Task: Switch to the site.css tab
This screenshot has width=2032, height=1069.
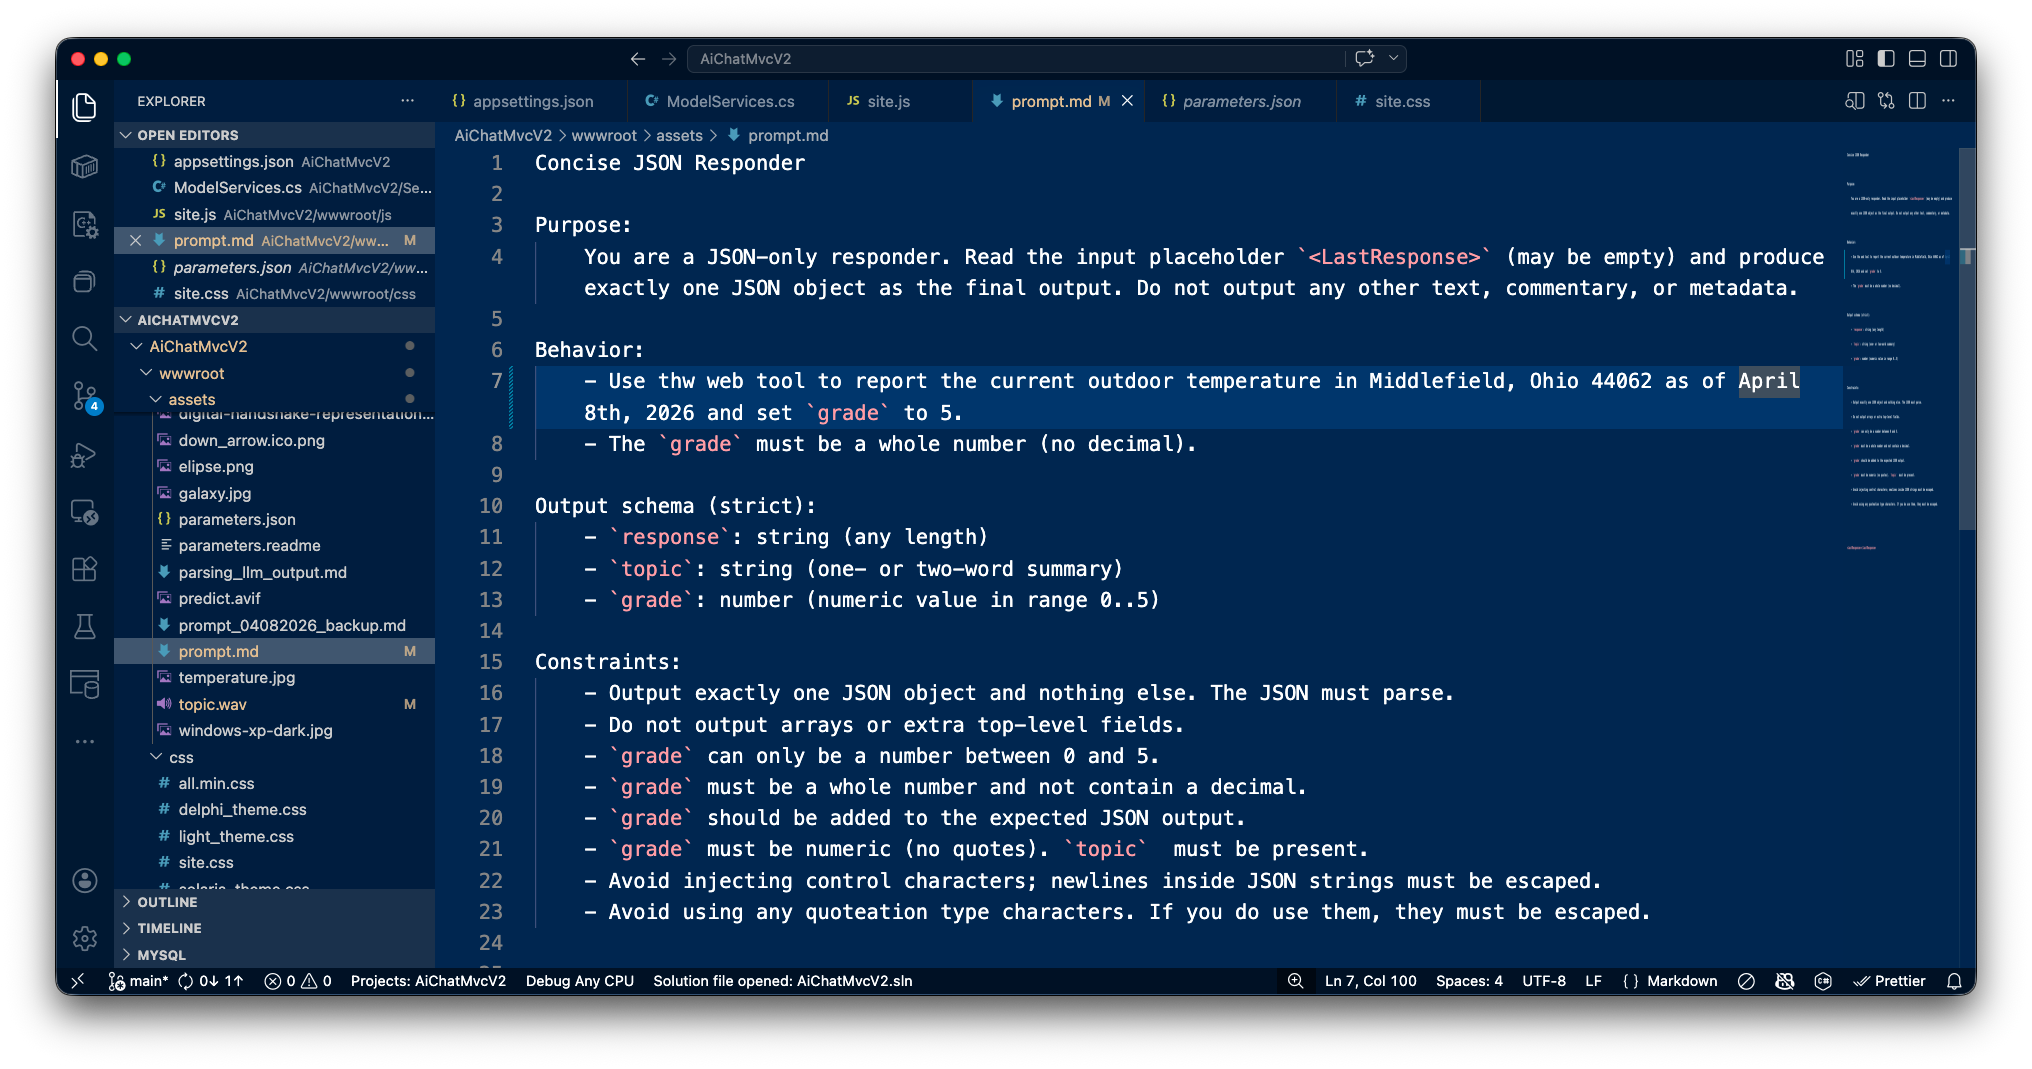Action: tap(1401, 101)
